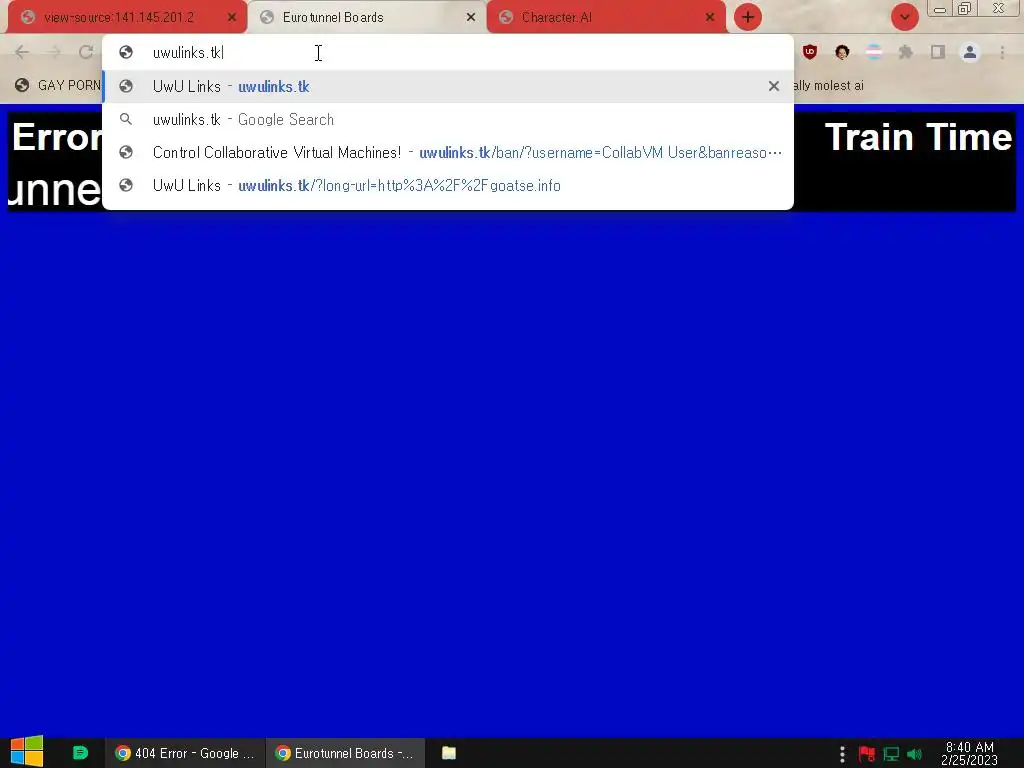The width and height of the screenshot is (1024, 768).
Task: Show hidden tray icons via dots
Action: coord(842,754)
